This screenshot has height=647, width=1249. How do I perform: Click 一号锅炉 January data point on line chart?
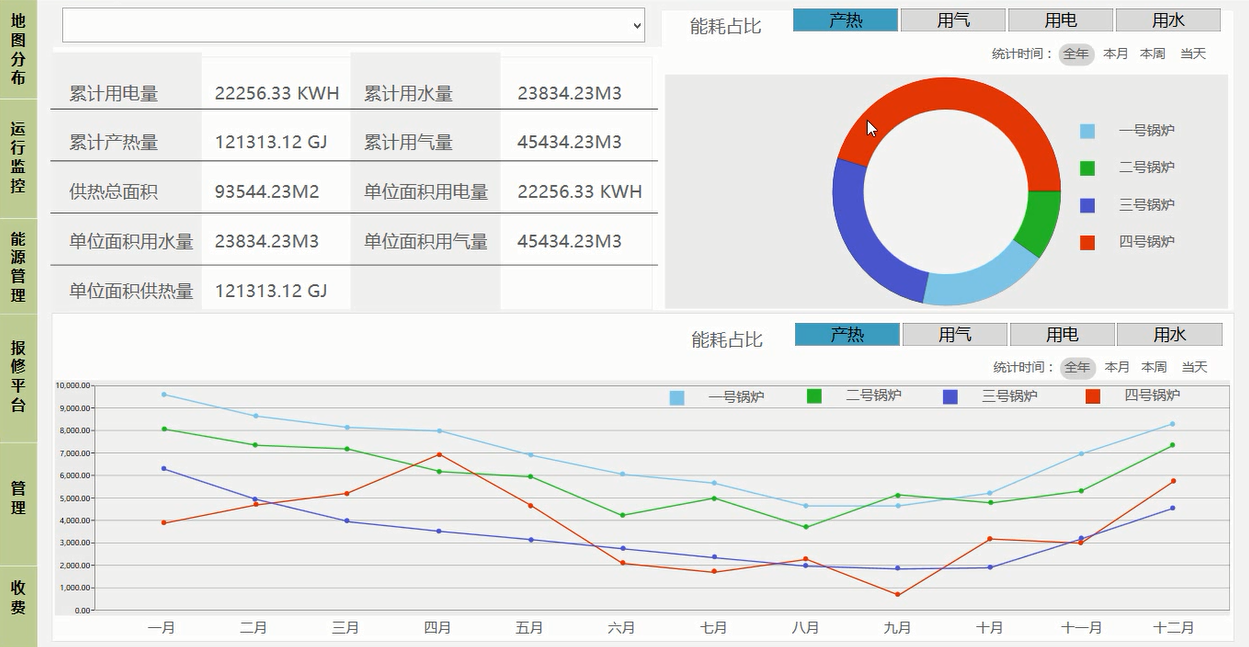(163, 394)
